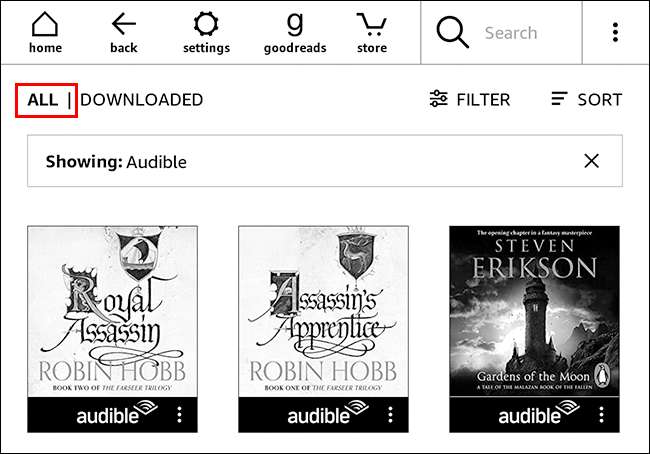Viewport: 650px width, 454px height.
Task: Open Gardens of the Moon three-dot menu
Action: [x=601, y=415]
